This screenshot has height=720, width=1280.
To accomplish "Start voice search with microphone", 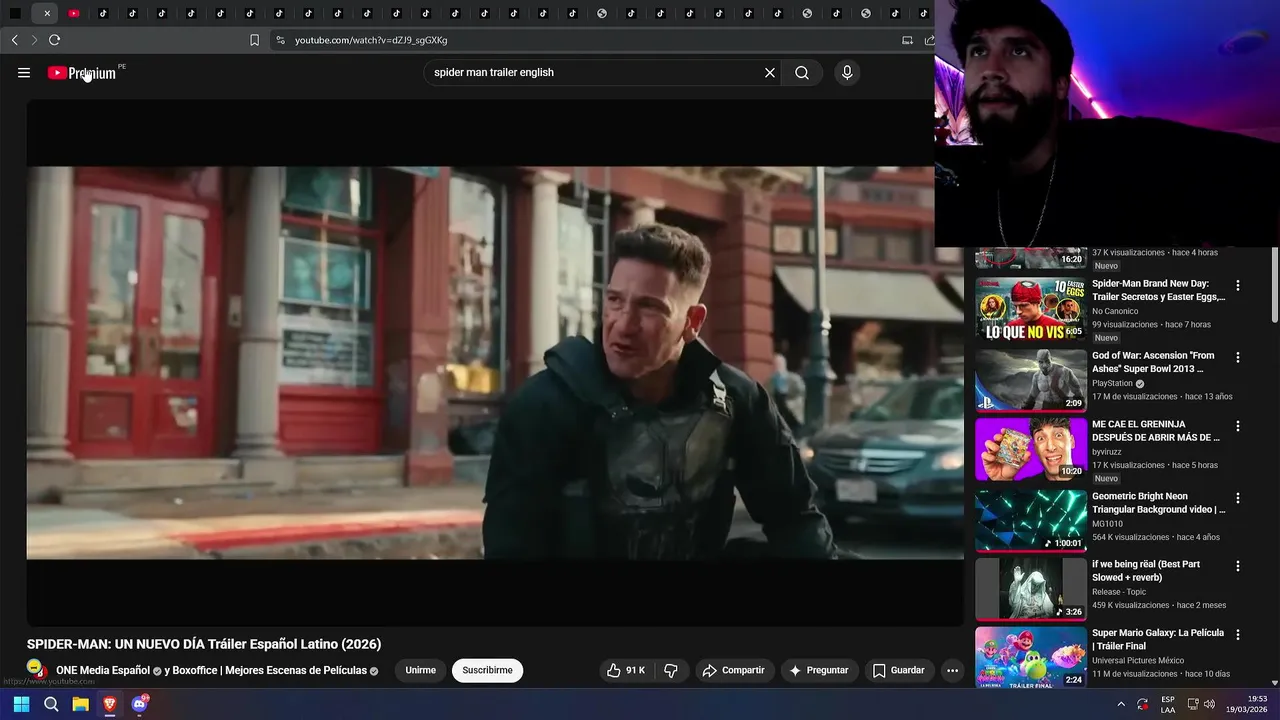I will pos(847,73).
